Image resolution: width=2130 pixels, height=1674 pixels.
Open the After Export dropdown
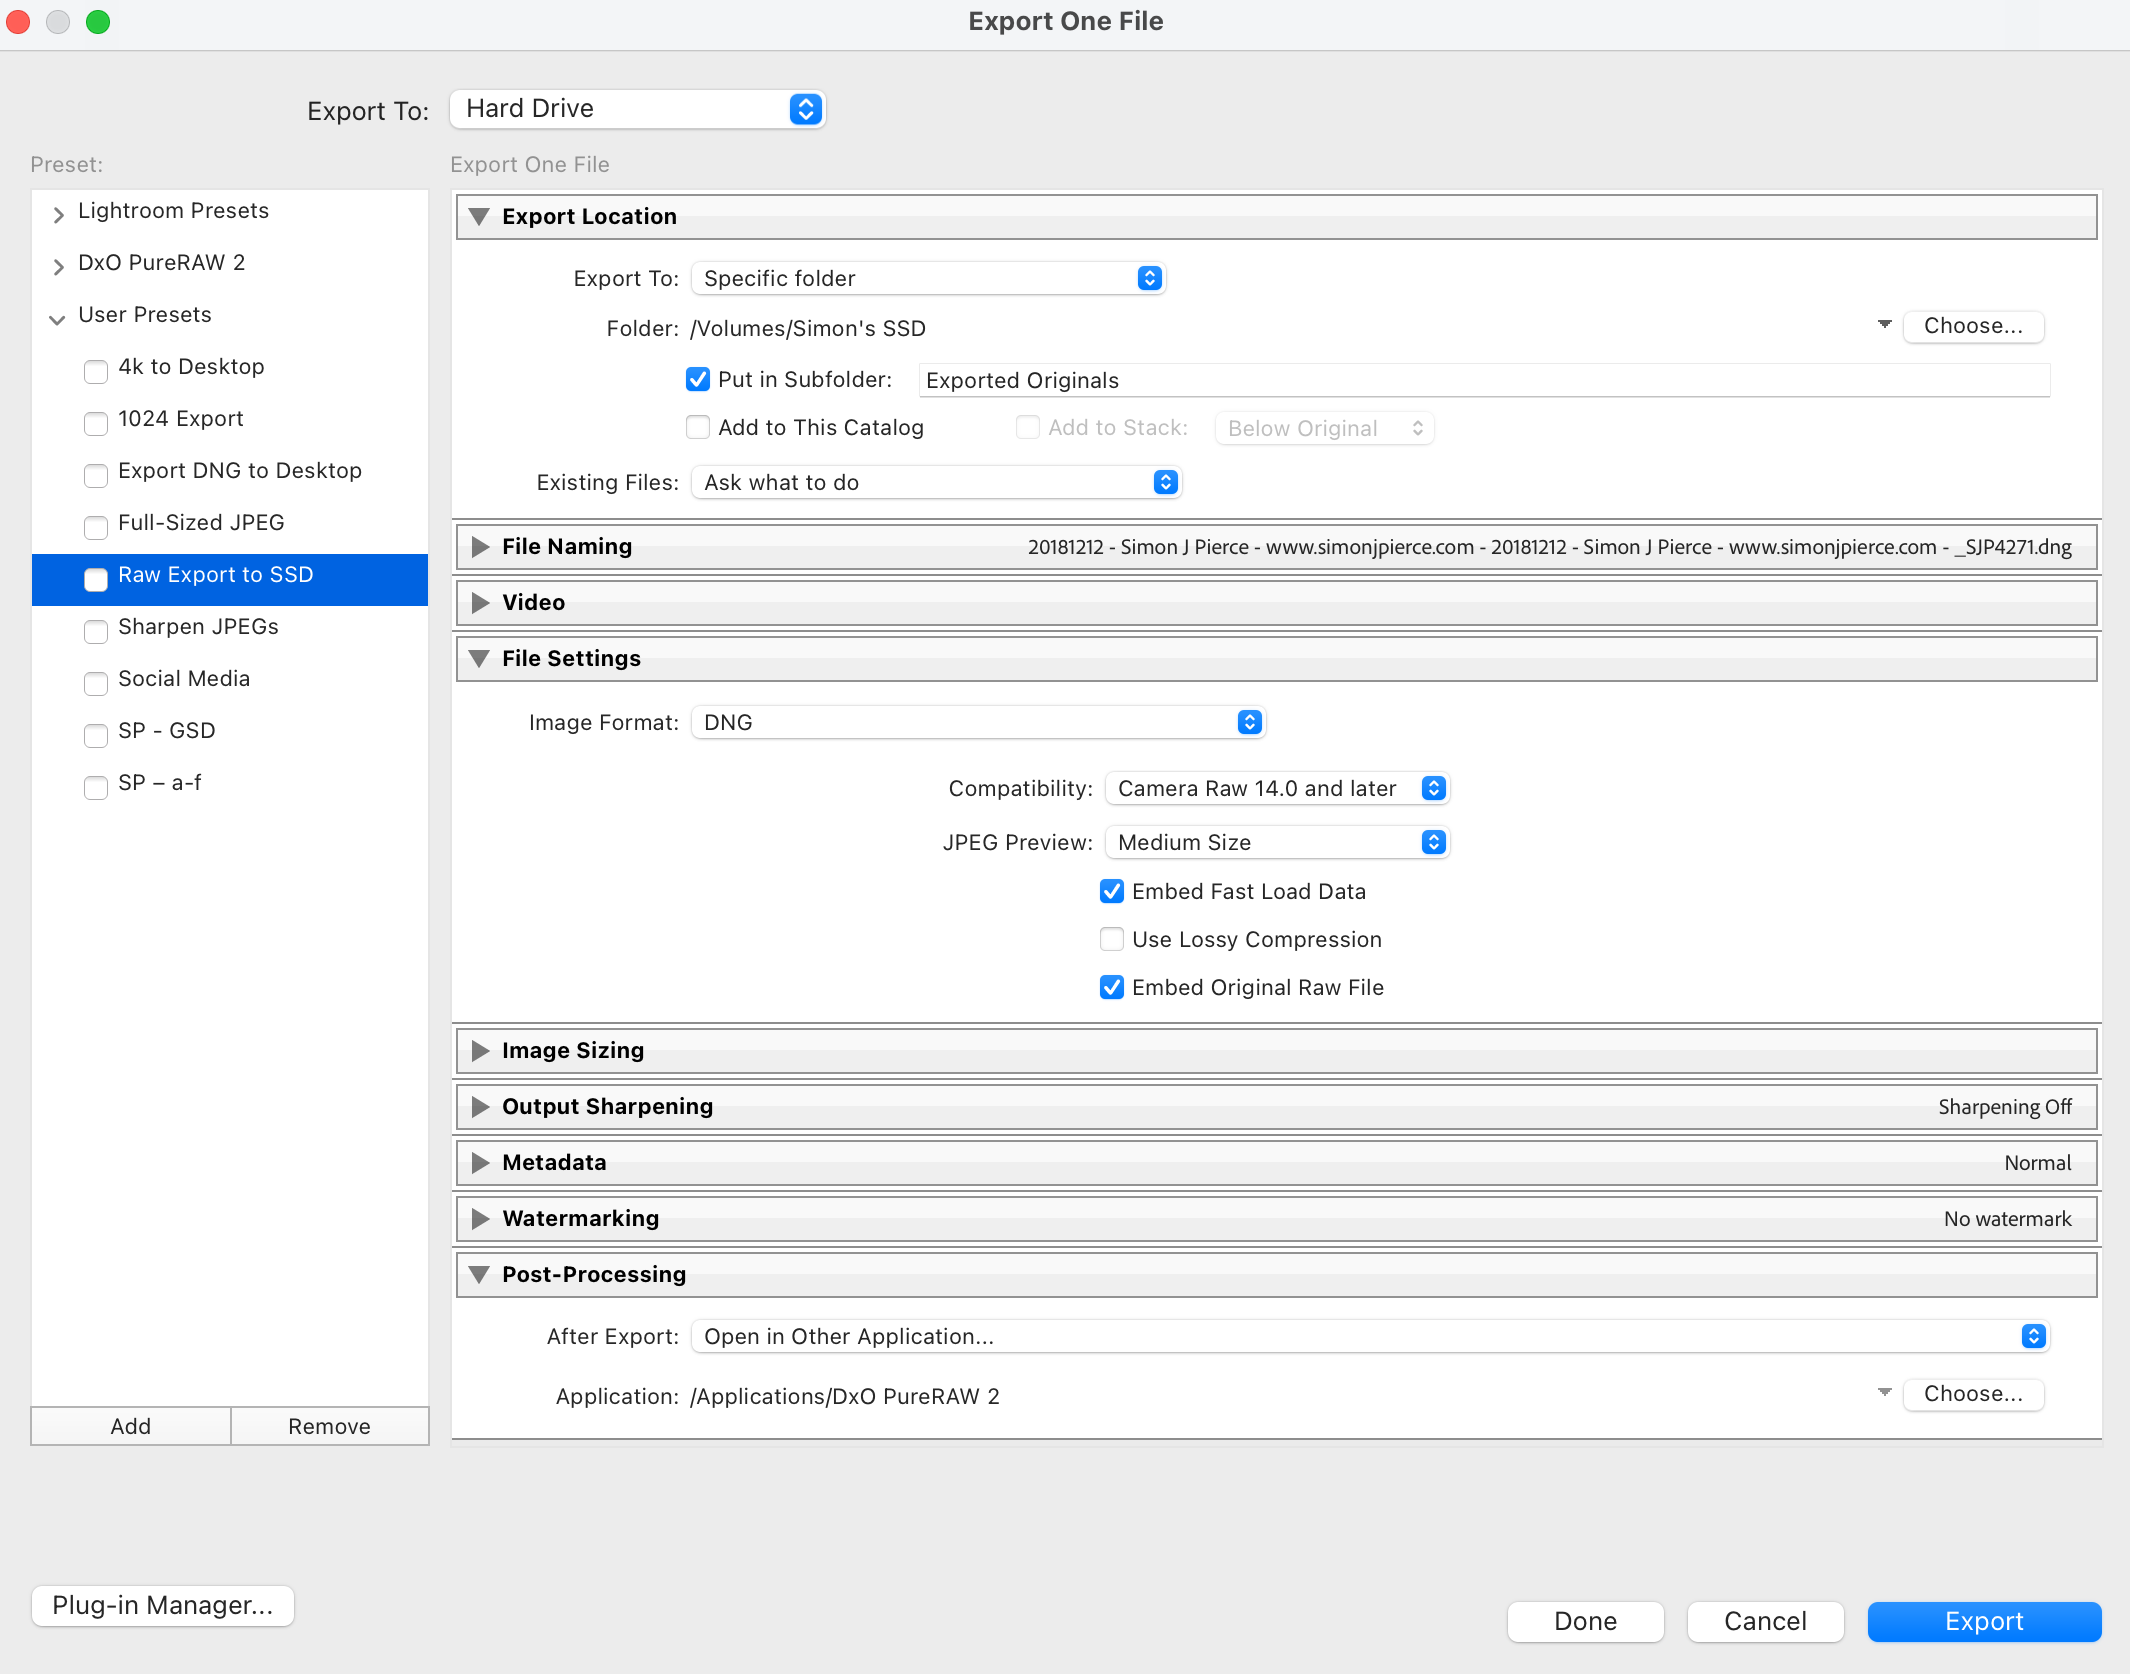click(1370, 1337)
